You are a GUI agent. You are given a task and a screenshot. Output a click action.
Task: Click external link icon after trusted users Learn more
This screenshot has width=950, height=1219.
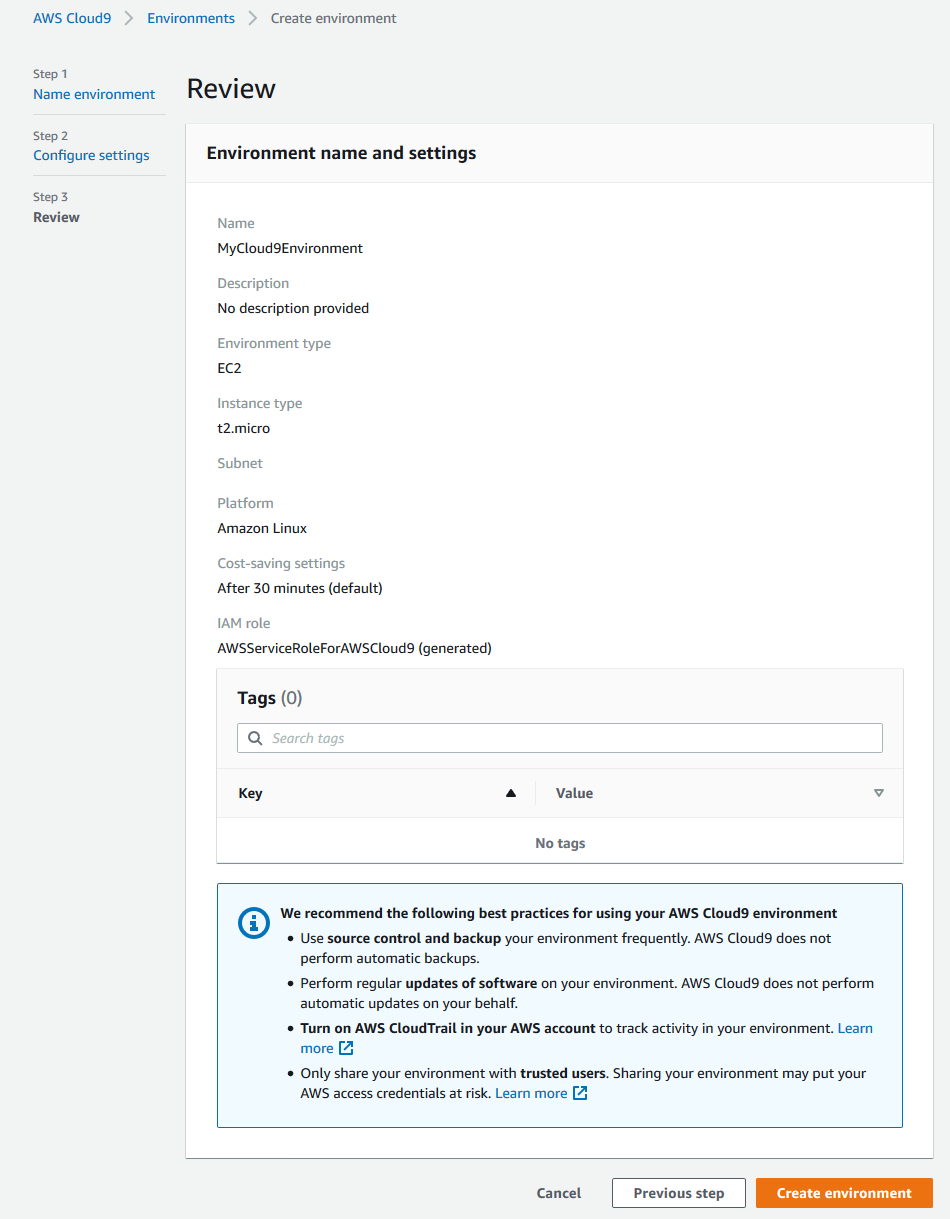pos(580,1093)
